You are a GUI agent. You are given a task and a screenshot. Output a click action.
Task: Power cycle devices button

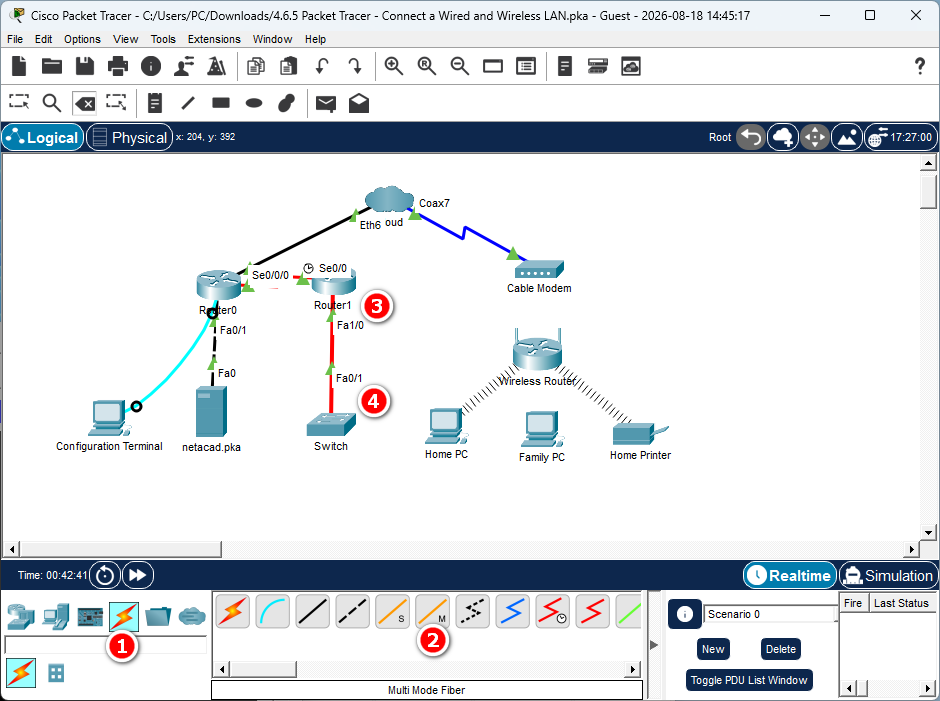click(105, 576)
